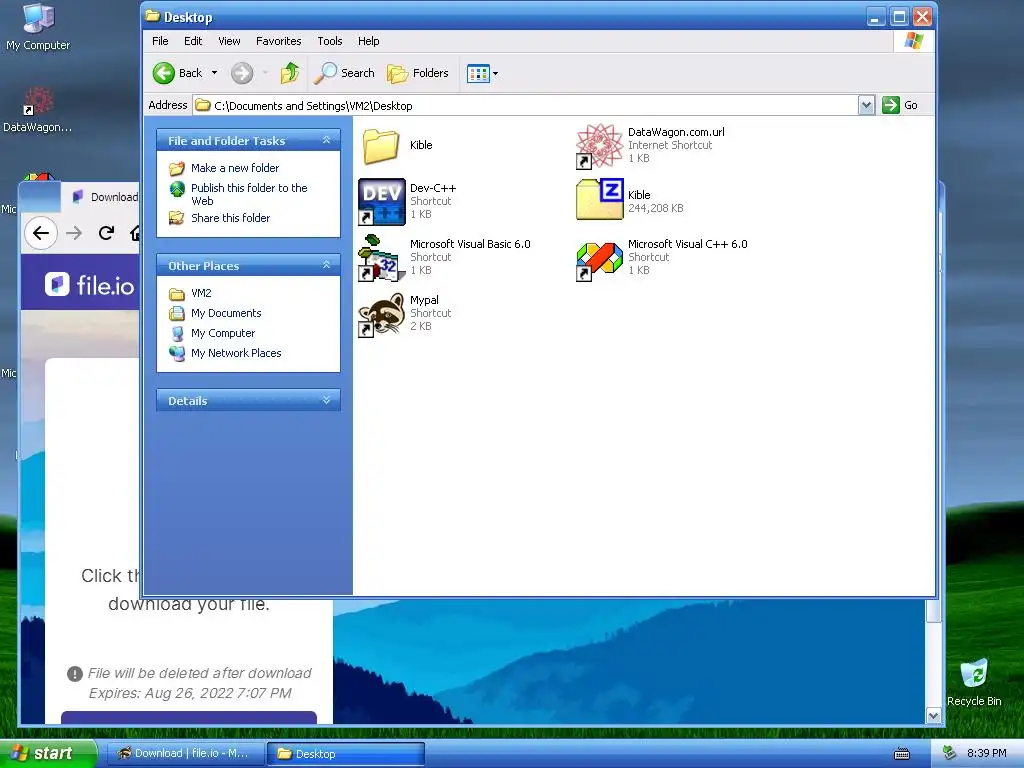Click the system tray notification icon

tap(950, 753)
